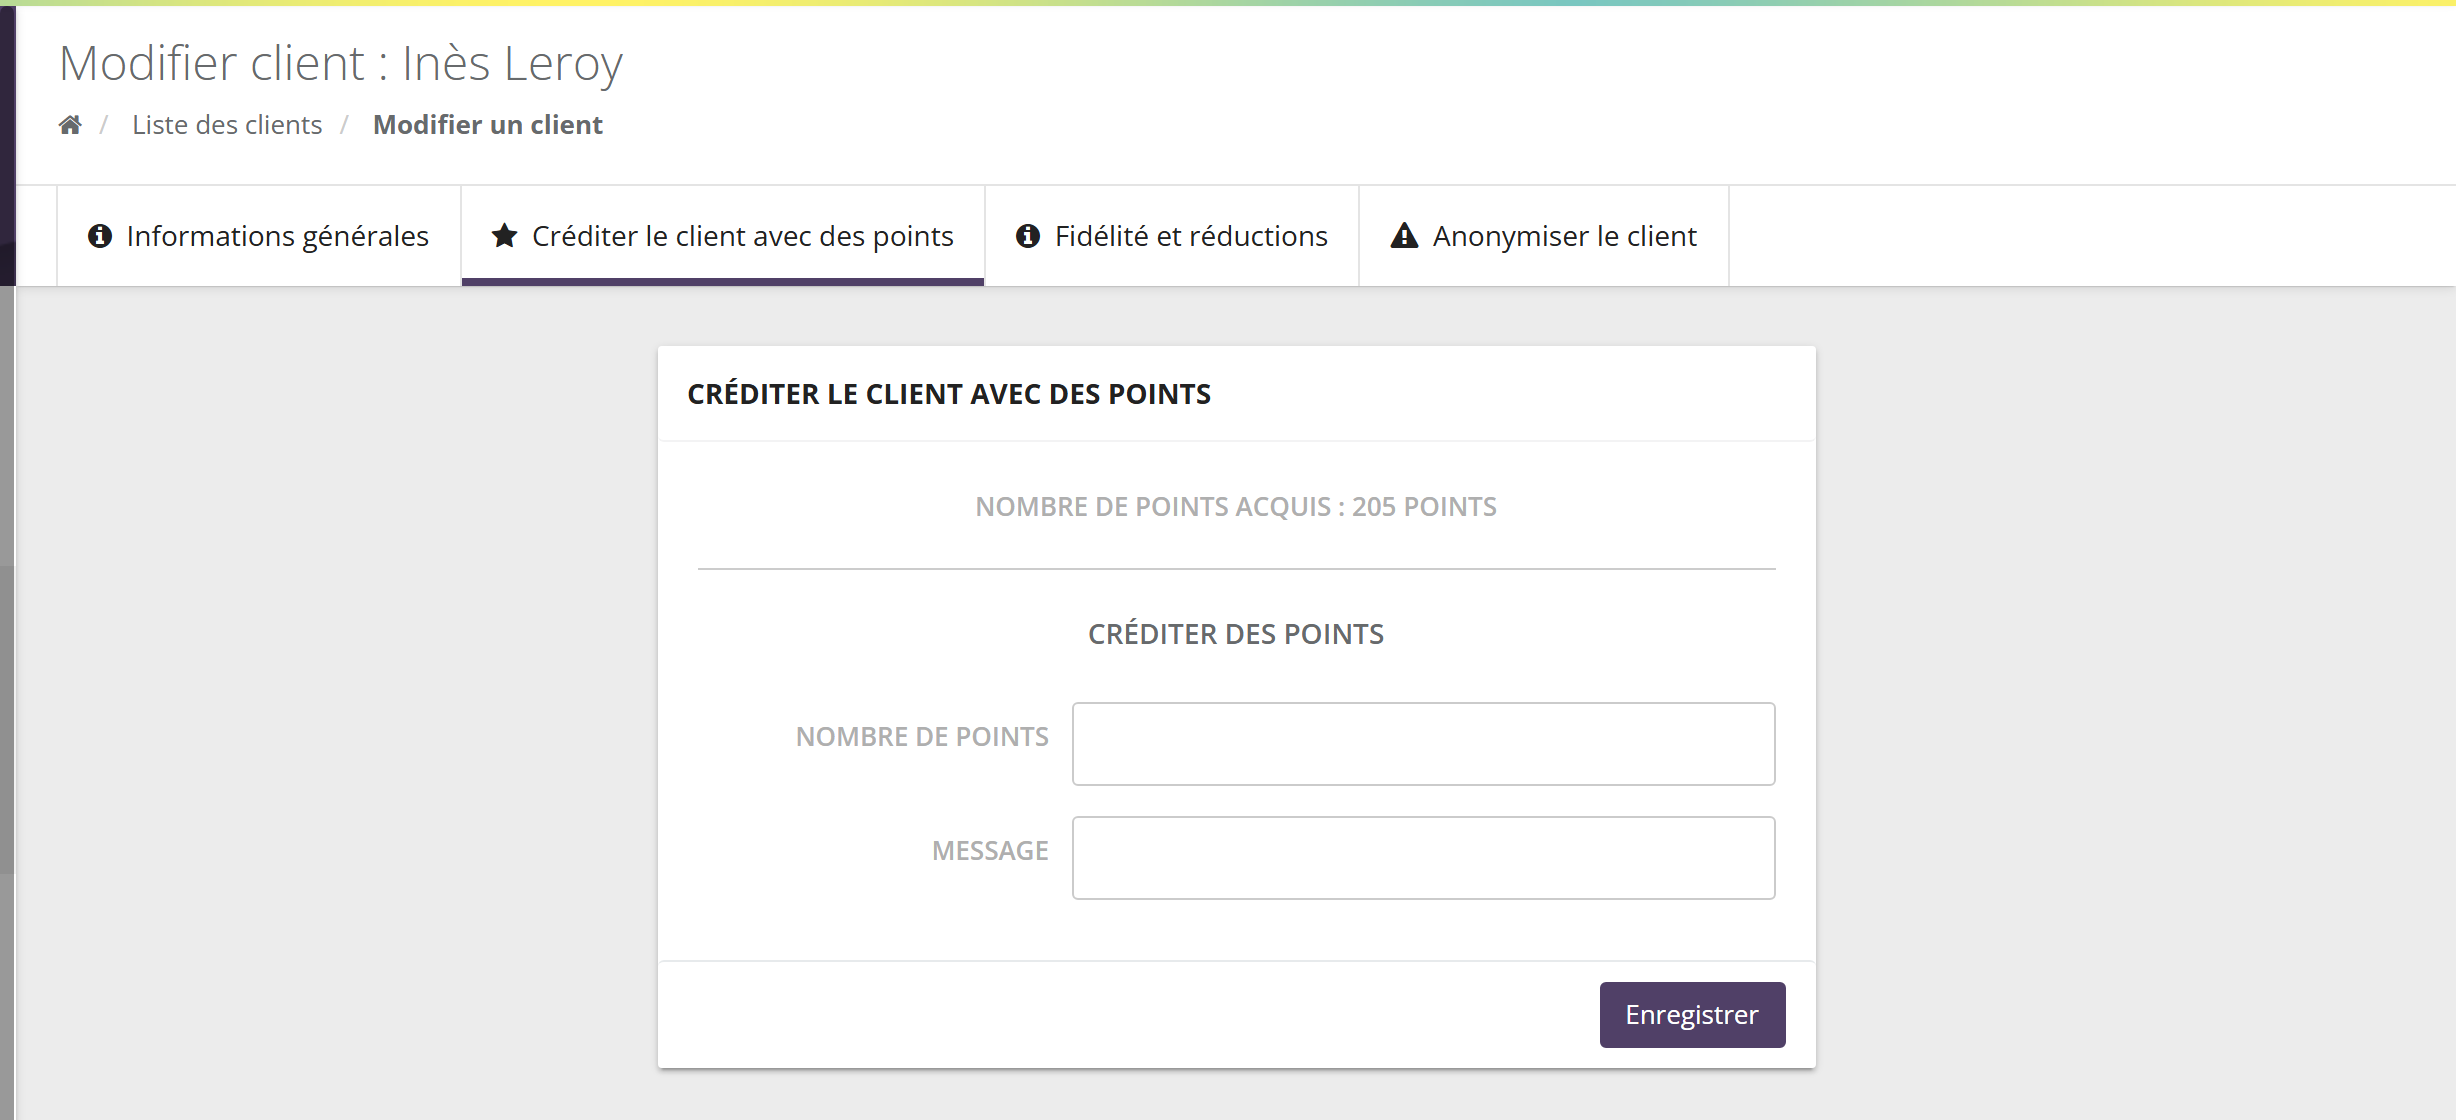Screen dimensions: 2456x1120
Task: Click Modifier un client breadcrumb text
Action: point(488,125)
